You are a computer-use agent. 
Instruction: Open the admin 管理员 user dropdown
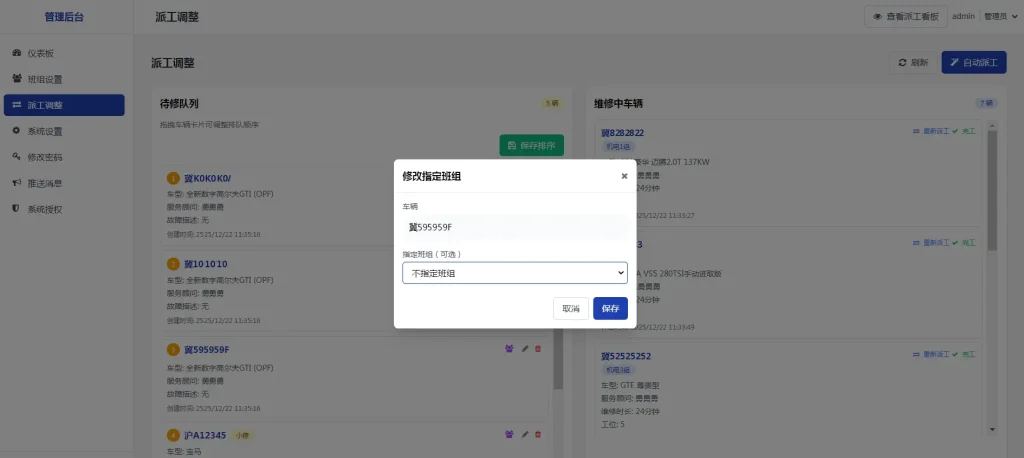pyautogui.click(x=985, y=16)
